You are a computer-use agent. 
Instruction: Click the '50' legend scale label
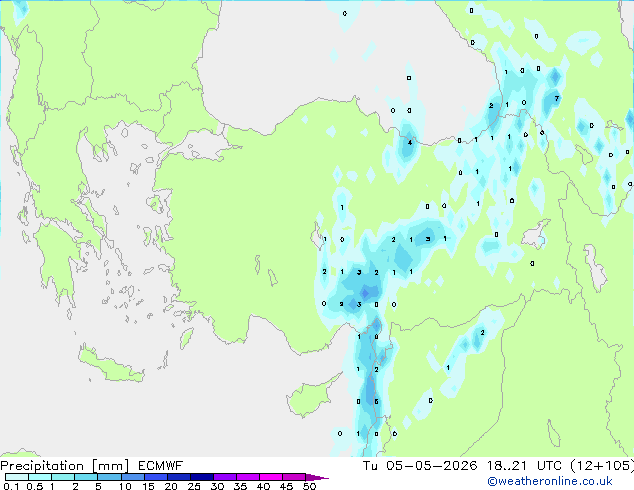[x=309, y=486]
